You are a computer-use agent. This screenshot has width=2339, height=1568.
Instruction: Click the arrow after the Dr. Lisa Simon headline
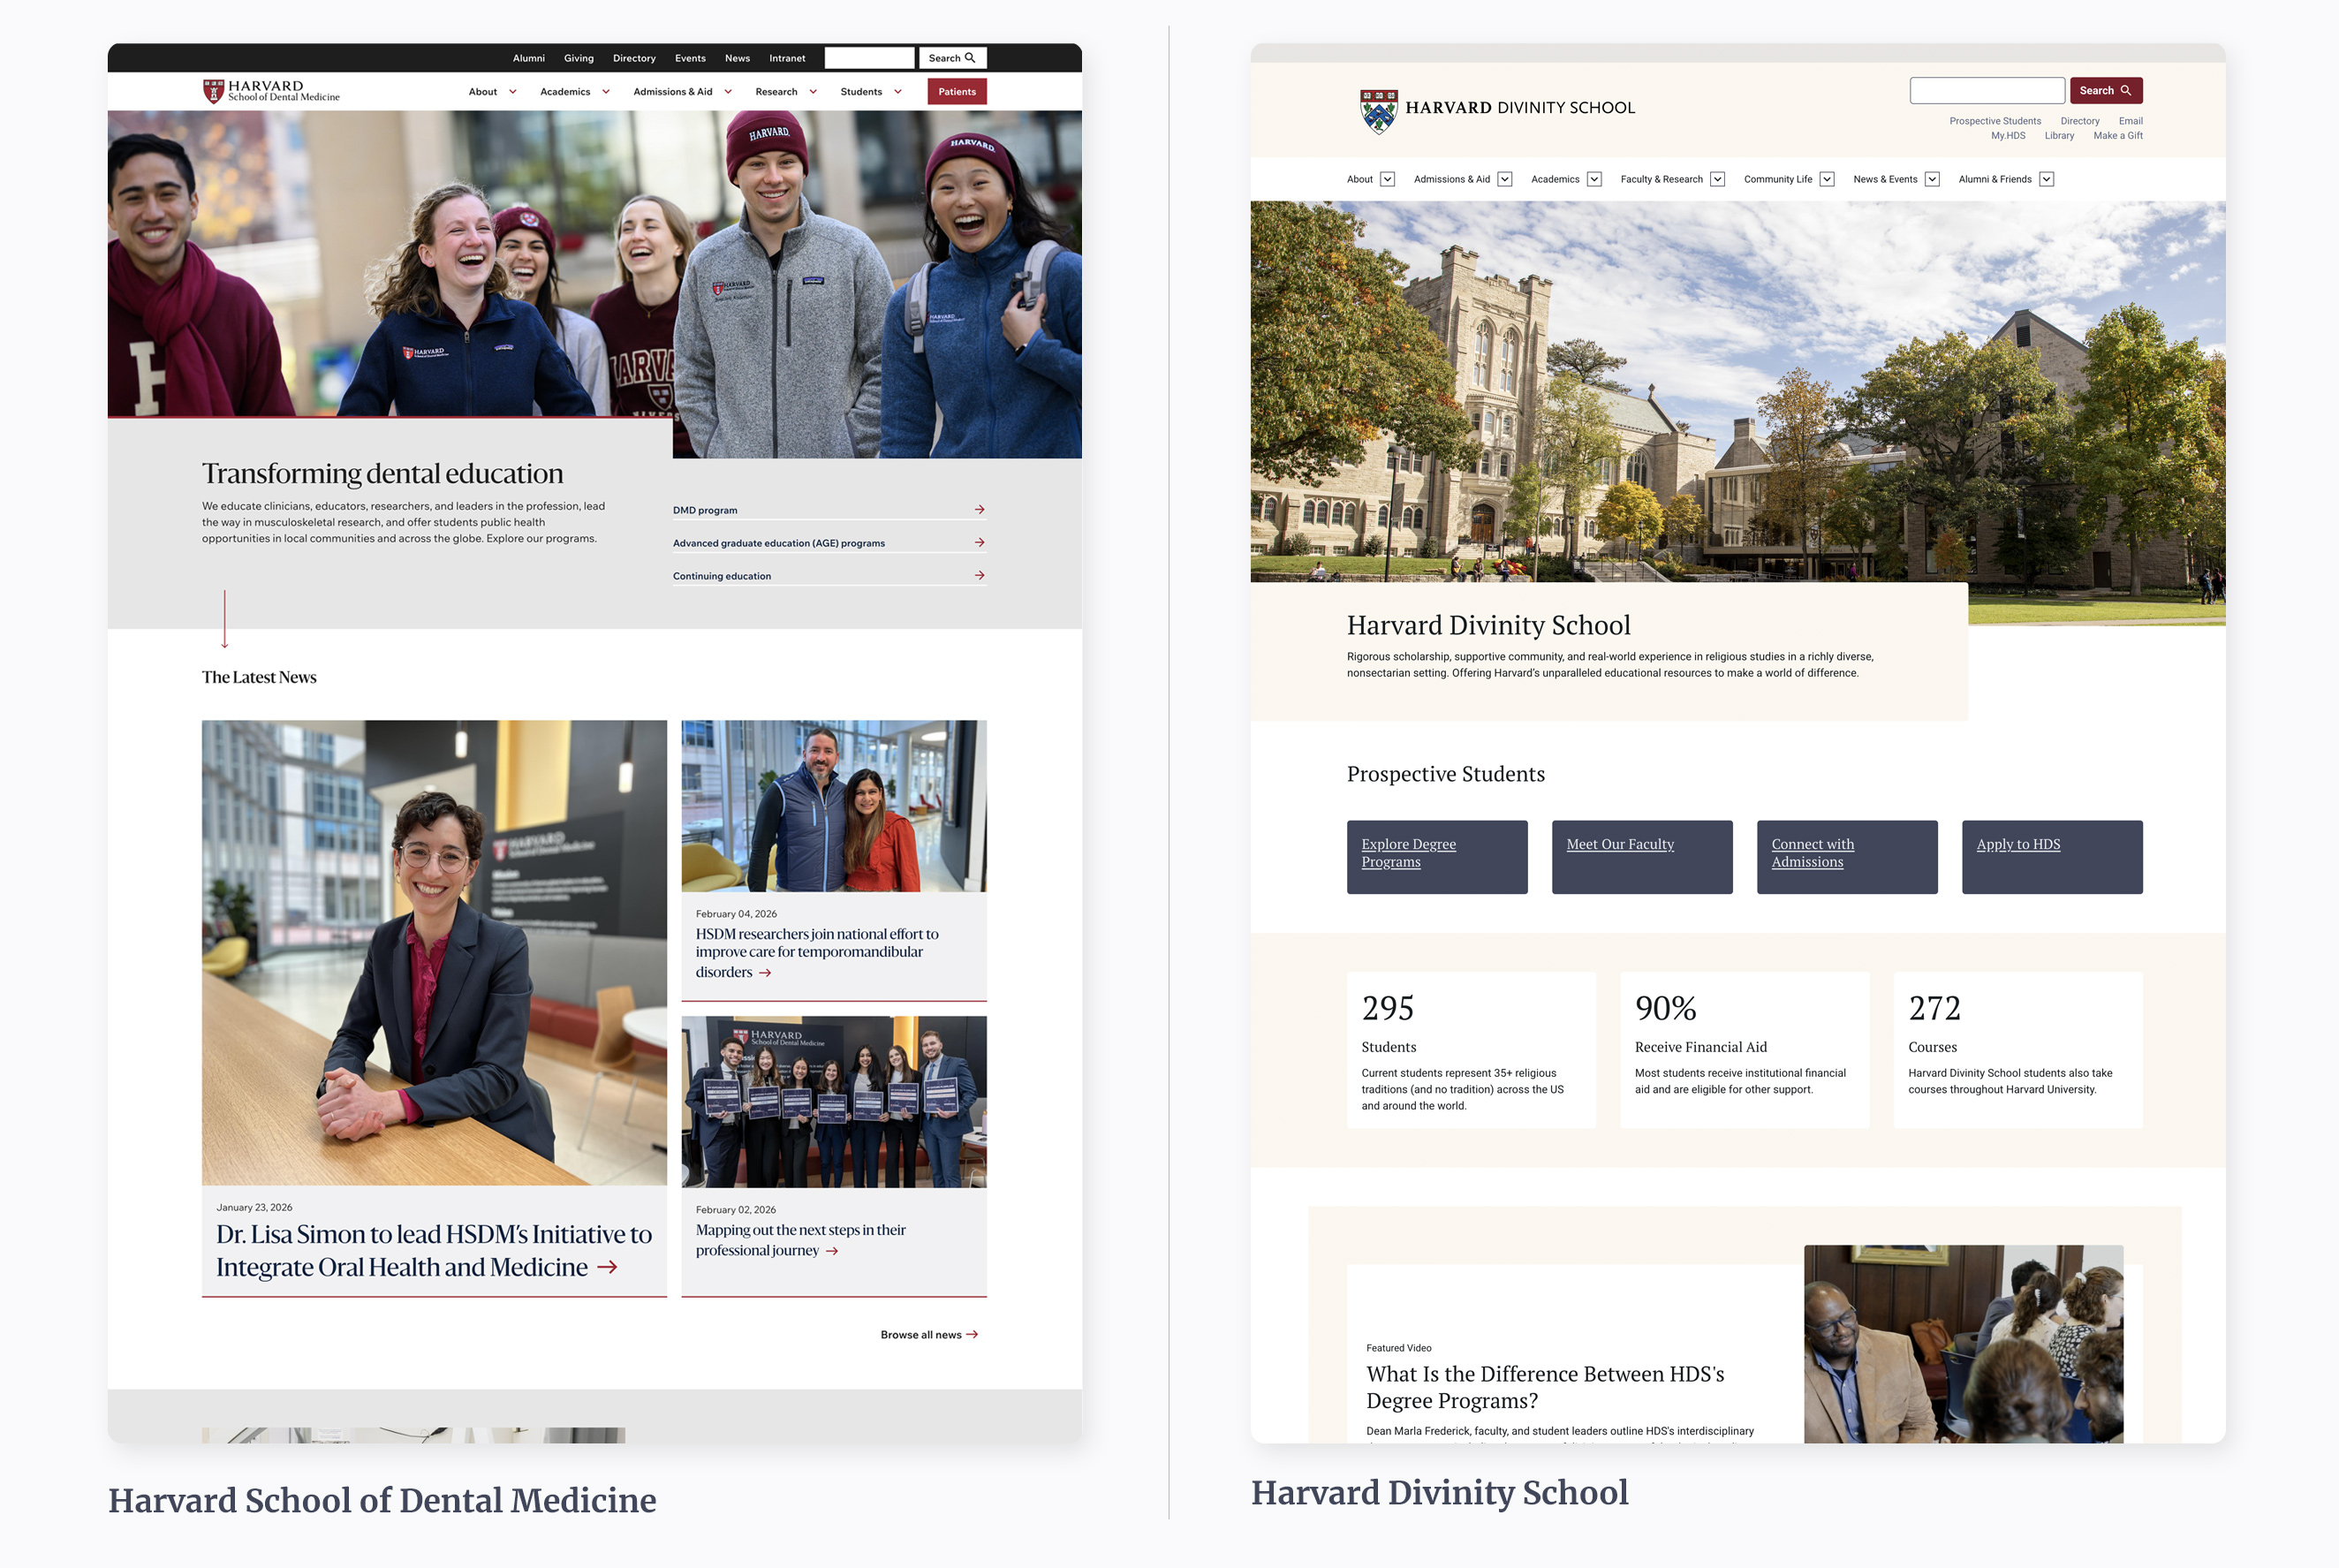tap(608, 1267)
